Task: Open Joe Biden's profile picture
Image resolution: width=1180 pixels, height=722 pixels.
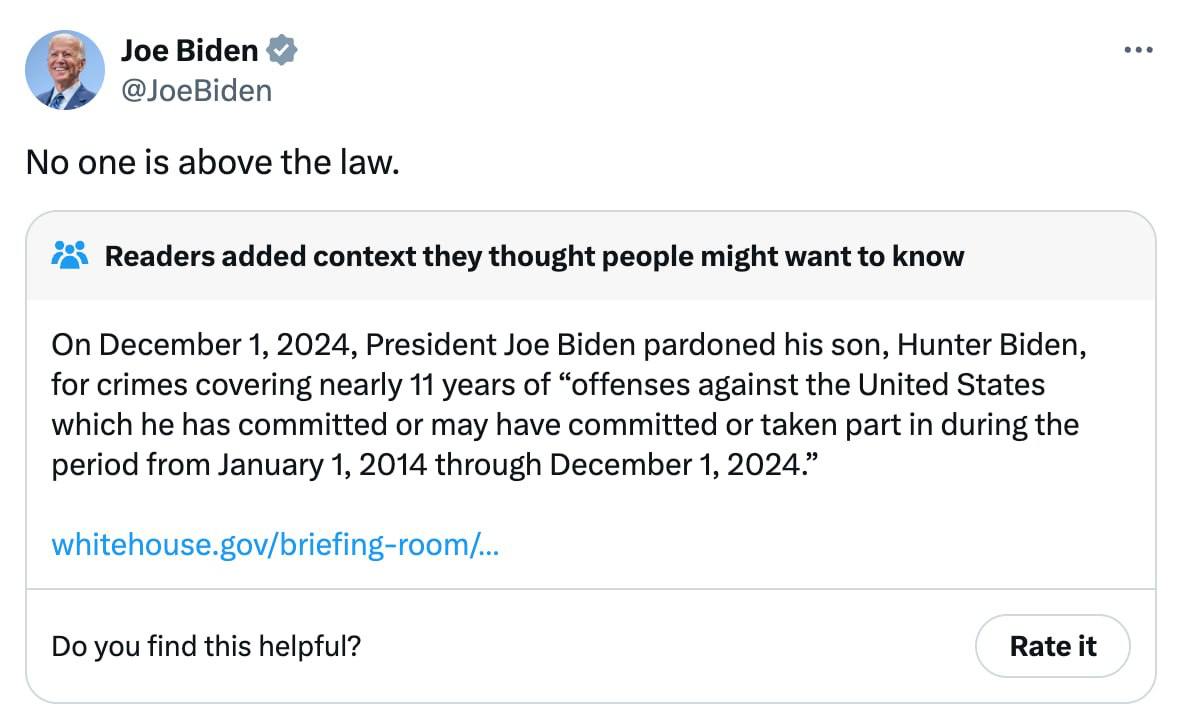Action: (65, 69)
